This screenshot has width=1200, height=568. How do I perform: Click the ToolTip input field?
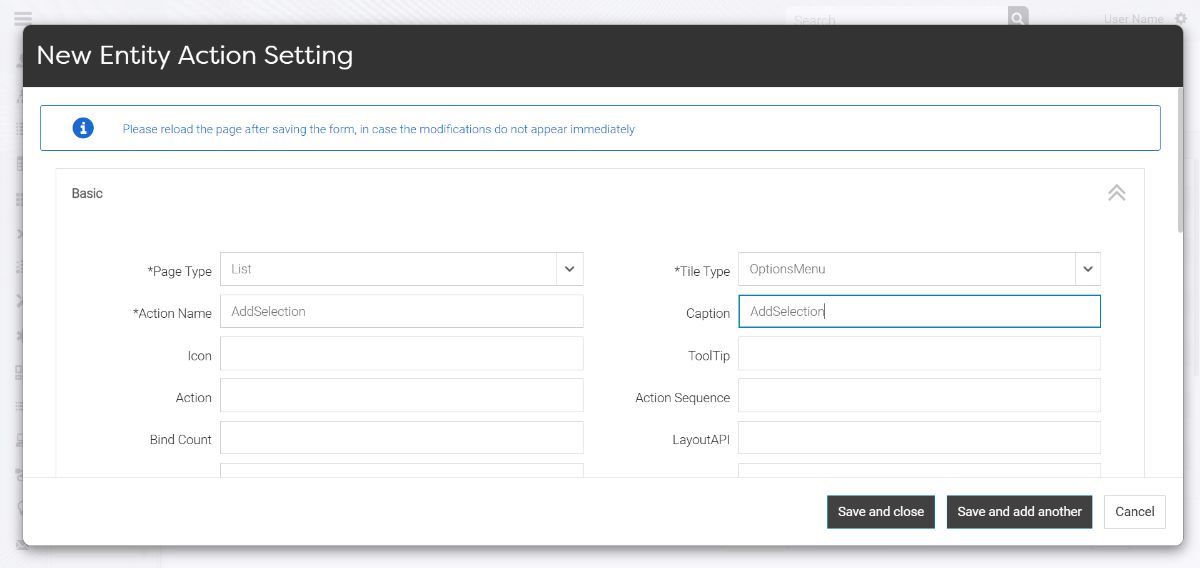(919, 353)
